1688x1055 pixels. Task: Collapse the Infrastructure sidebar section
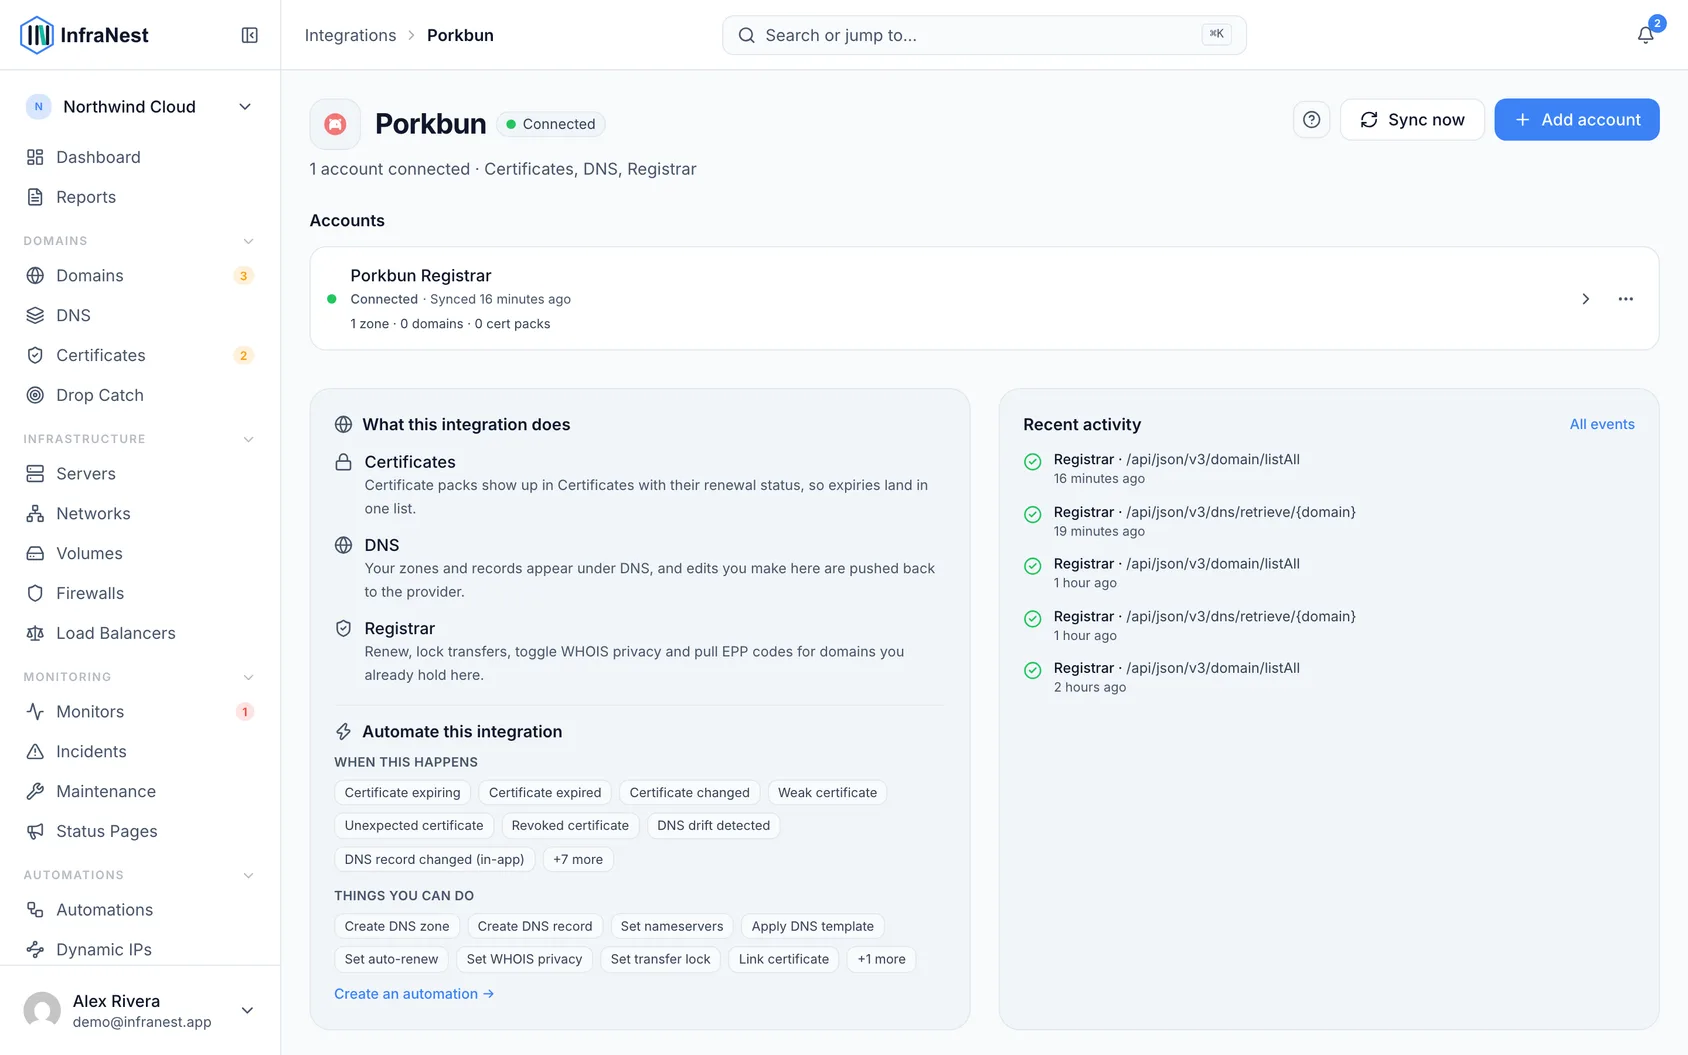pos(248,439)
